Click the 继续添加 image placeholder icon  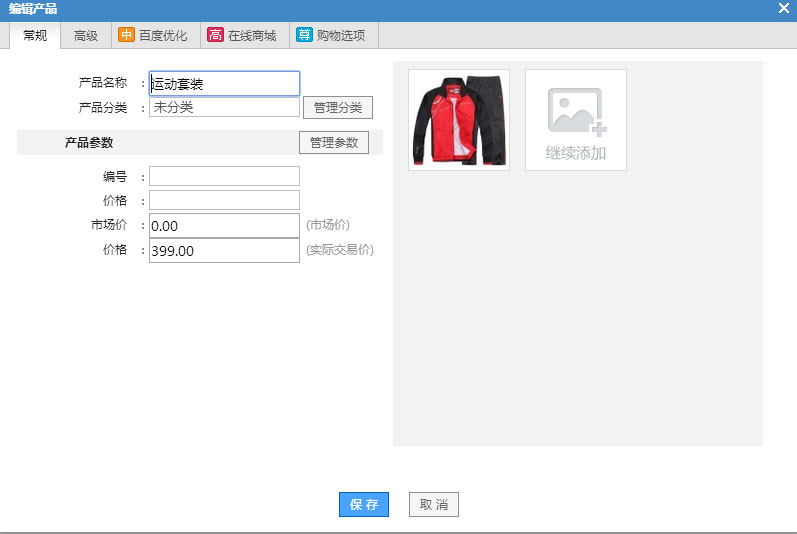pyautogui.click(x=576, y=112)
